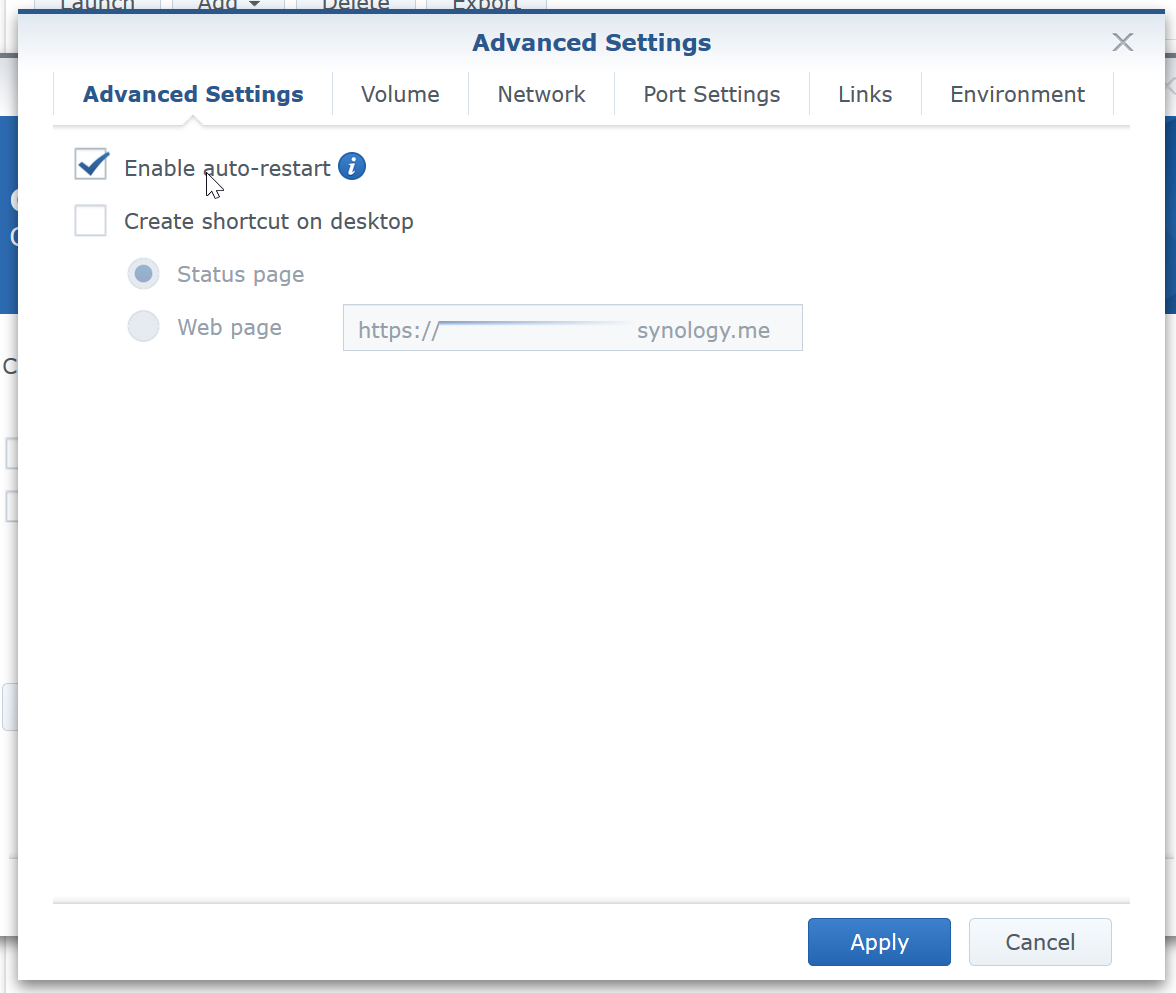Click the Advanced Settings dialog title bar

tap(591, 43)
